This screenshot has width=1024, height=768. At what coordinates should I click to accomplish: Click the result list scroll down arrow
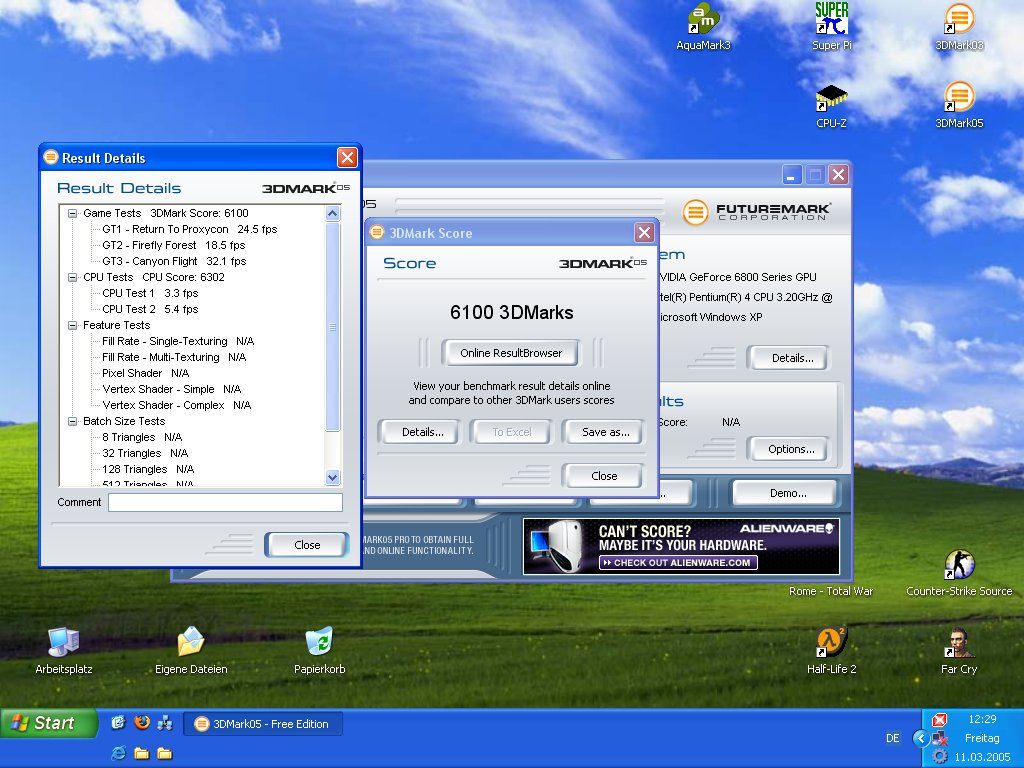(332, 478)
